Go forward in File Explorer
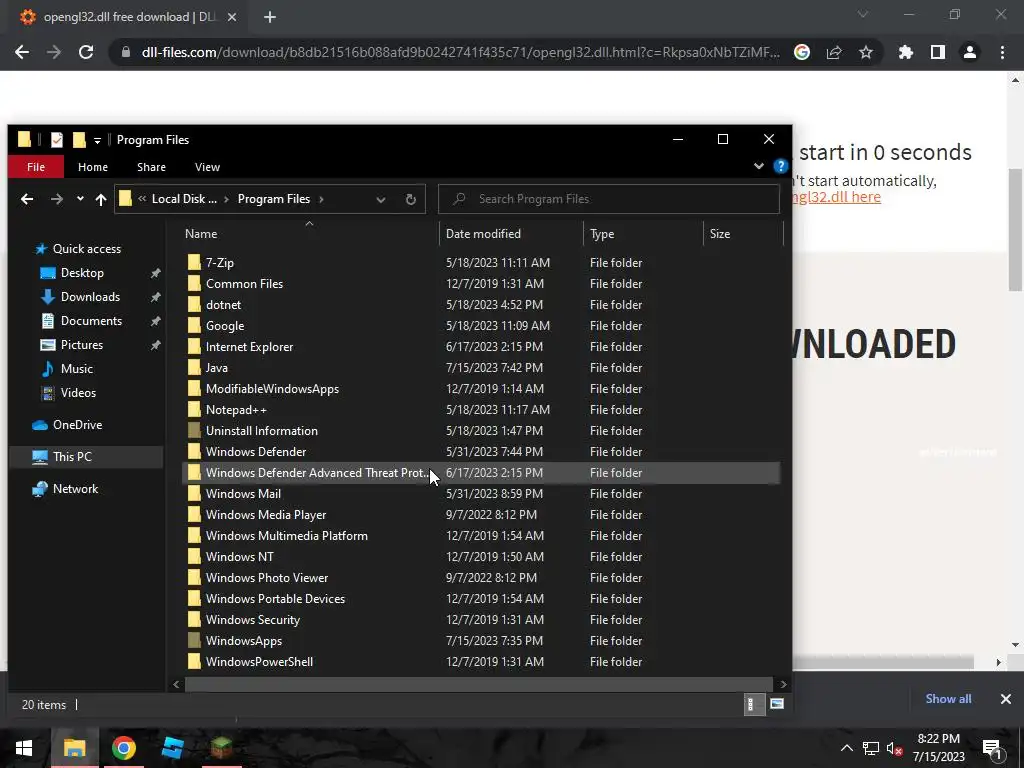 click(x=57, y=199)
